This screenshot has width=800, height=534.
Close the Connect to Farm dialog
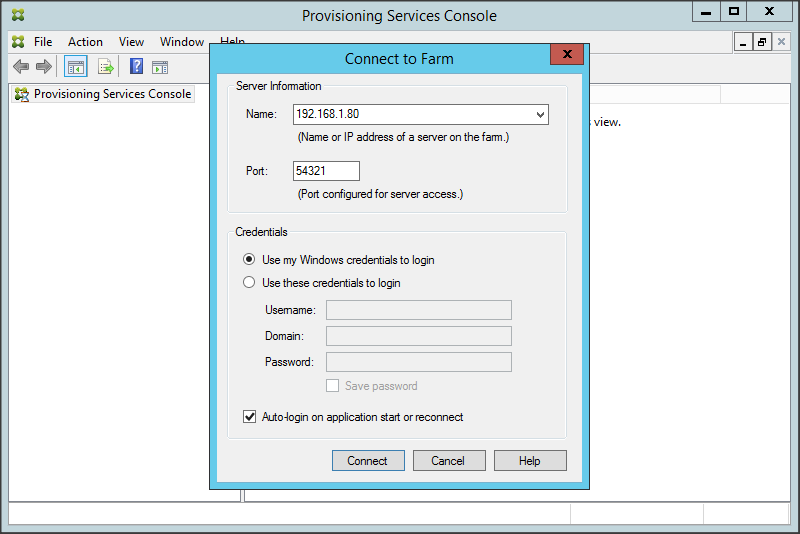(567, 55)
